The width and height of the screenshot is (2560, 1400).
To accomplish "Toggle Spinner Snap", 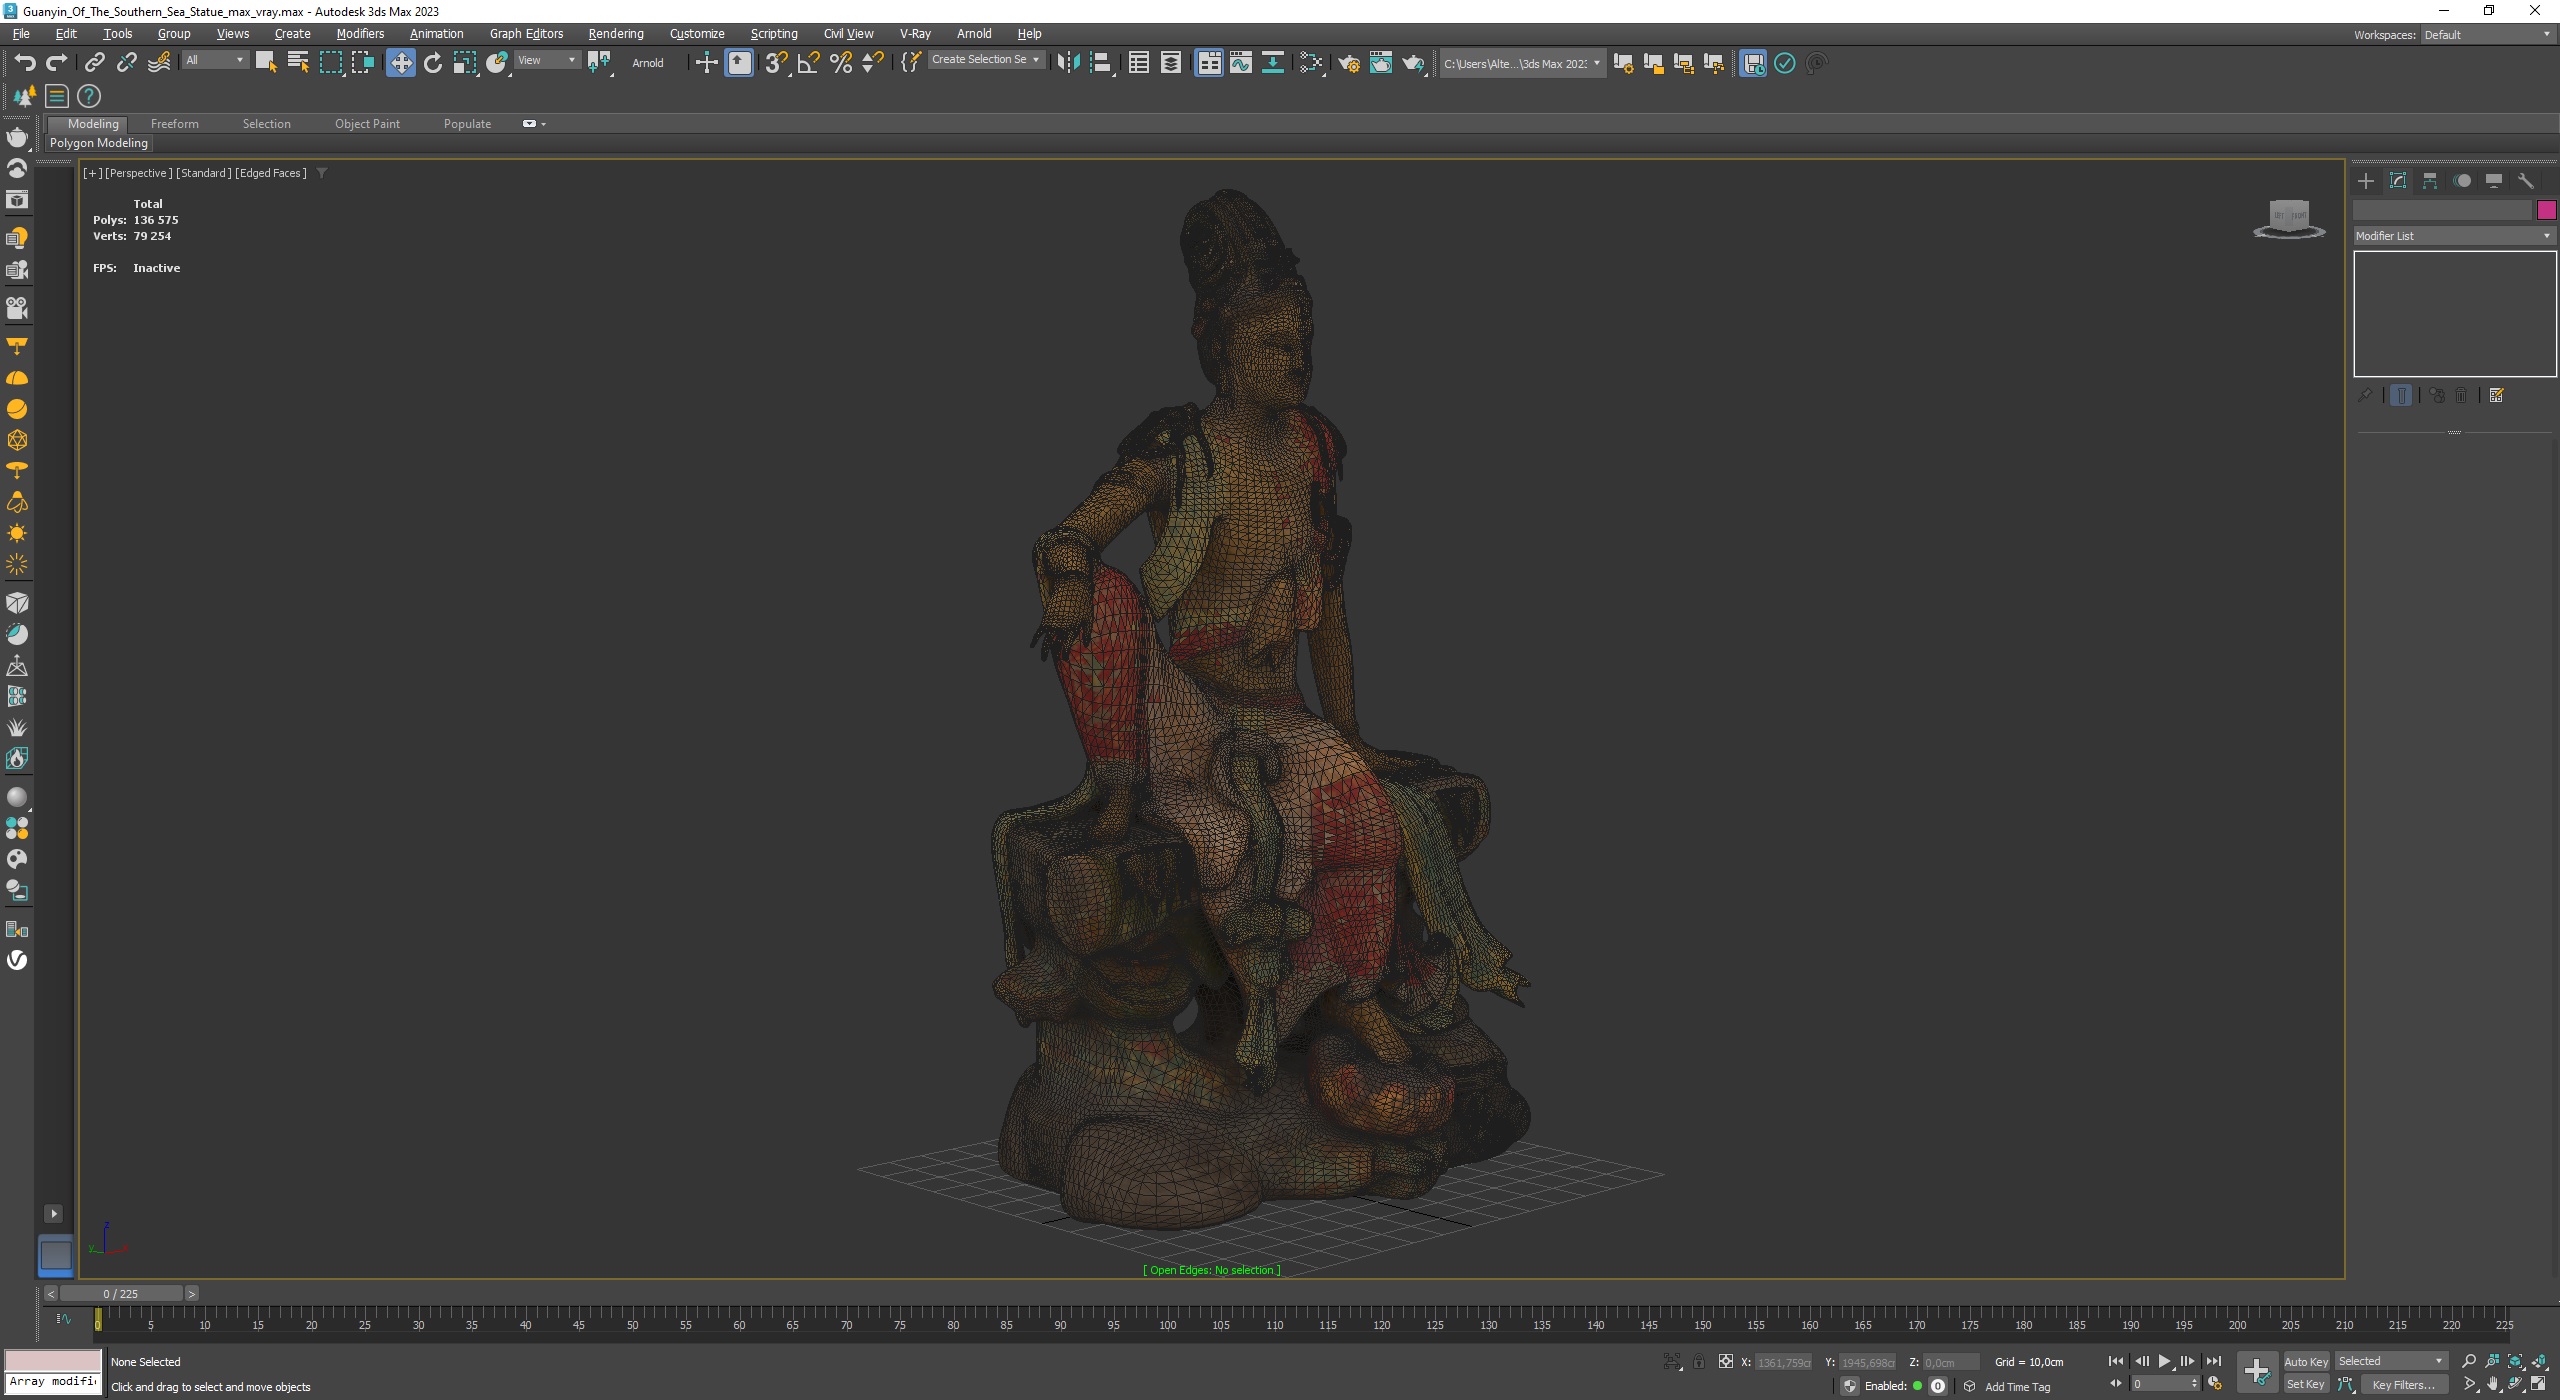I will tap(873, 63).
